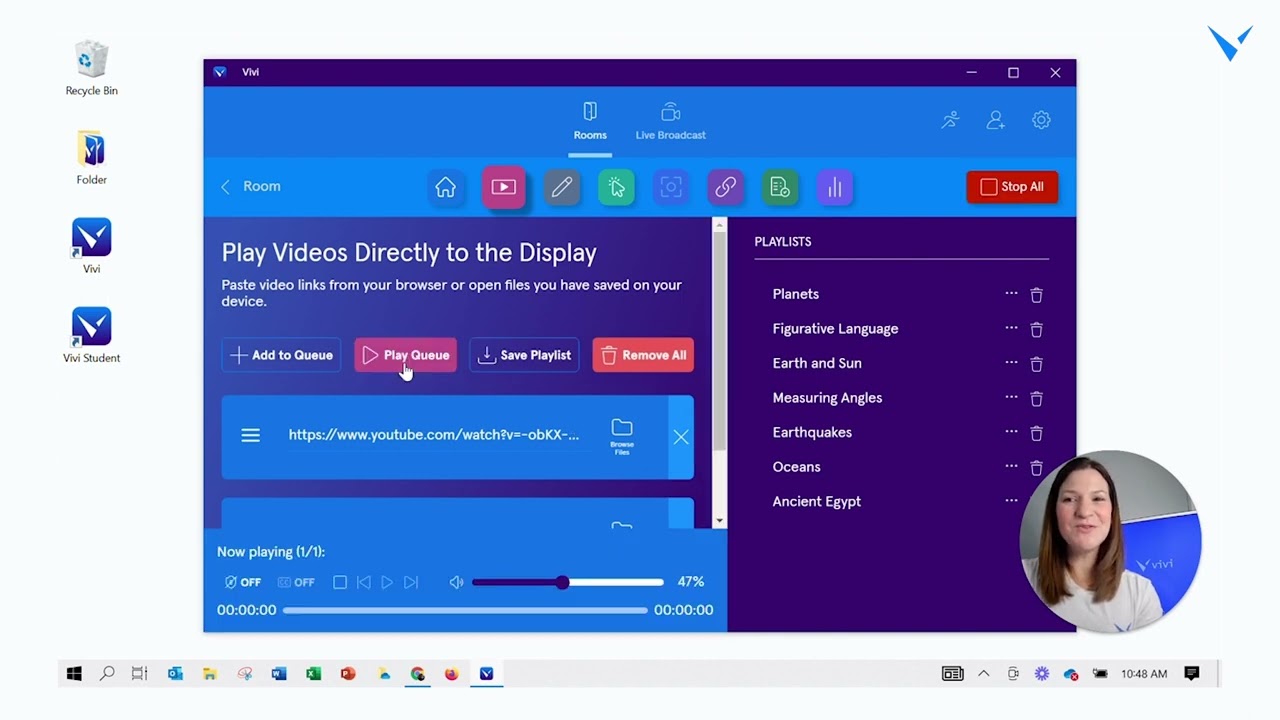Delete the Planets playlist
1280x720 pixels.
(x=1036, y=295)
